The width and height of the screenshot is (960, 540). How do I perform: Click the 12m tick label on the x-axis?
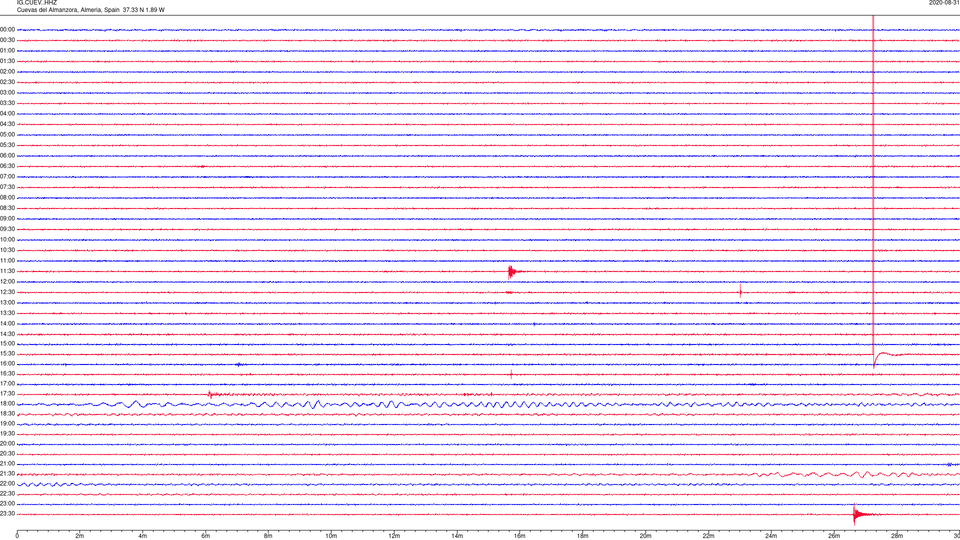coord(394,536)
